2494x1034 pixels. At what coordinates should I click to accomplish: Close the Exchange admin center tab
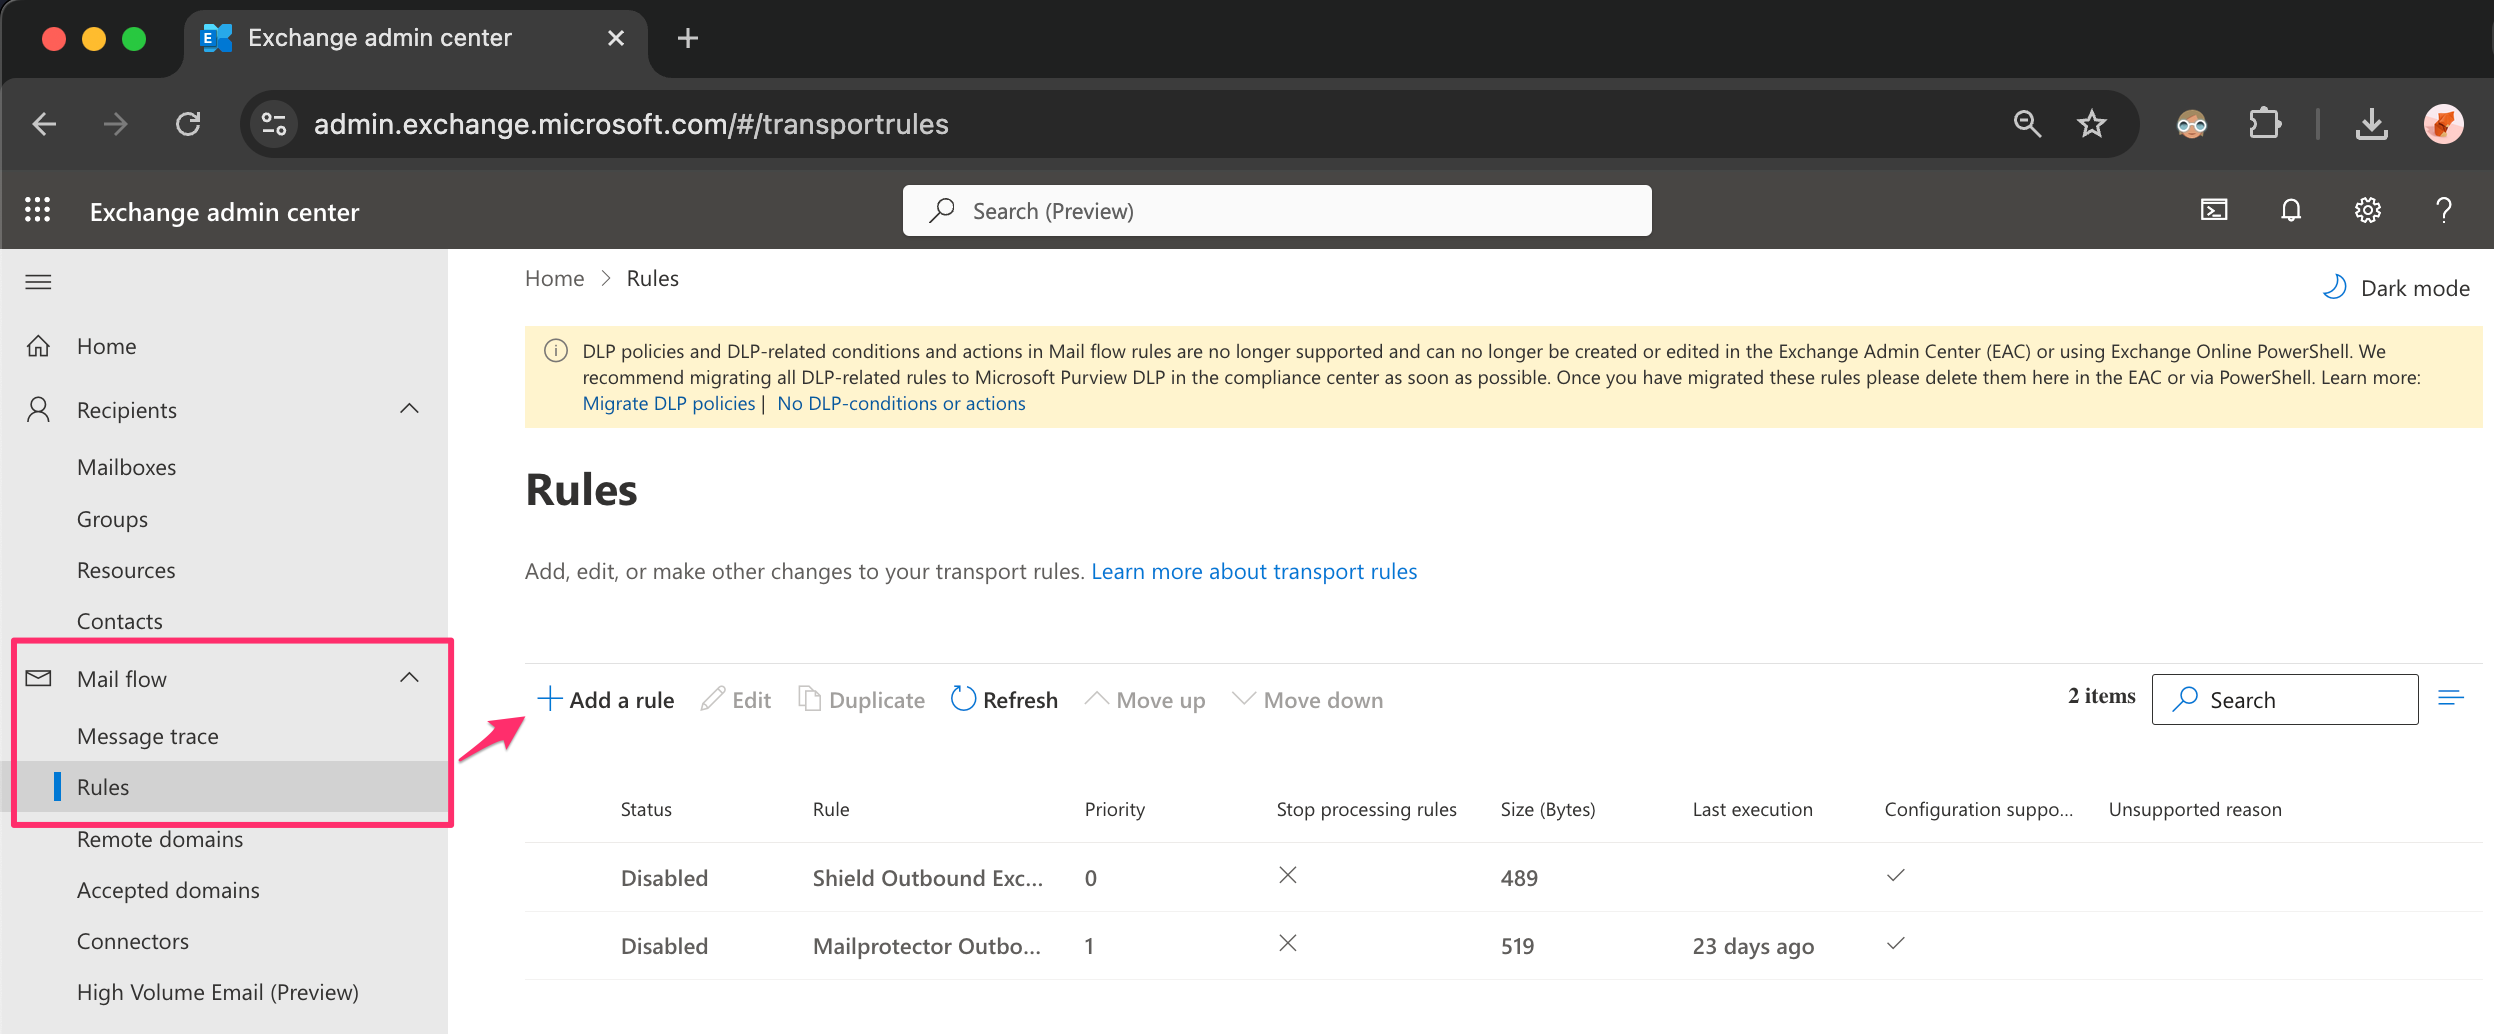click(616, 38)
